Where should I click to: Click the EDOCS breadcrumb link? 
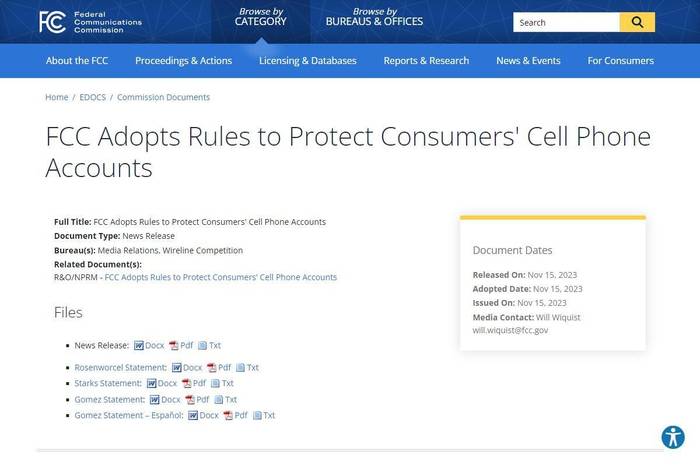(92, 97)
